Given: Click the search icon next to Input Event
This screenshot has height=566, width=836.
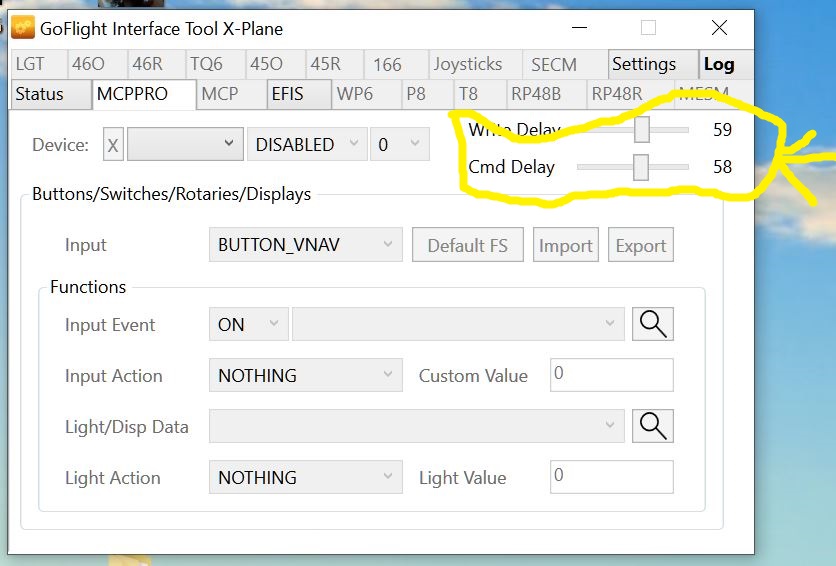Looking at the screenshot, I should click(x=652, y=324).
